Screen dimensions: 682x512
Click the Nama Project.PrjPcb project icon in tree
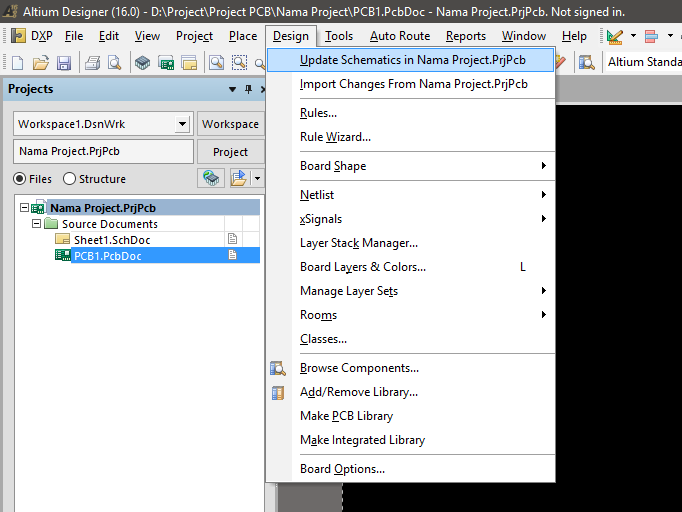(38, 208)
